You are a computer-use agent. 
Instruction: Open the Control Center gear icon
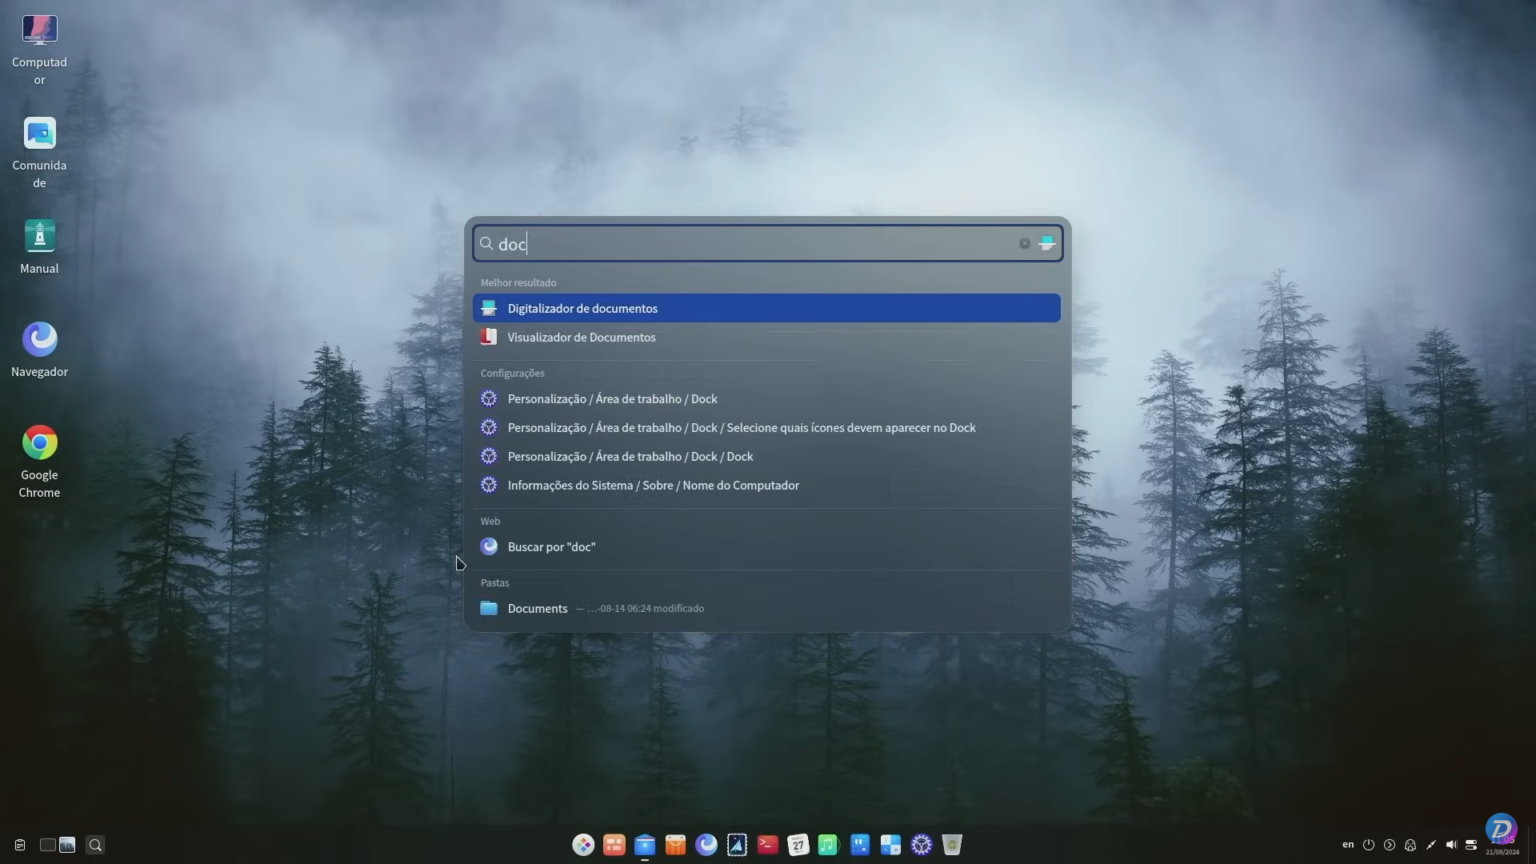pyautogui.click(x=920, y=845)
